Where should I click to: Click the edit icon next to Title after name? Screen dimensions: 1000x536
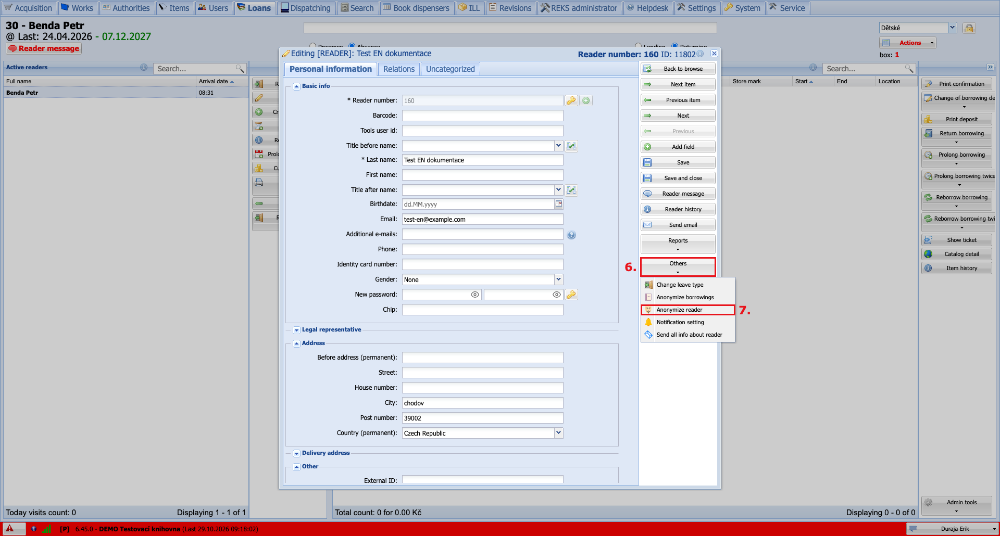coord(571,190)
